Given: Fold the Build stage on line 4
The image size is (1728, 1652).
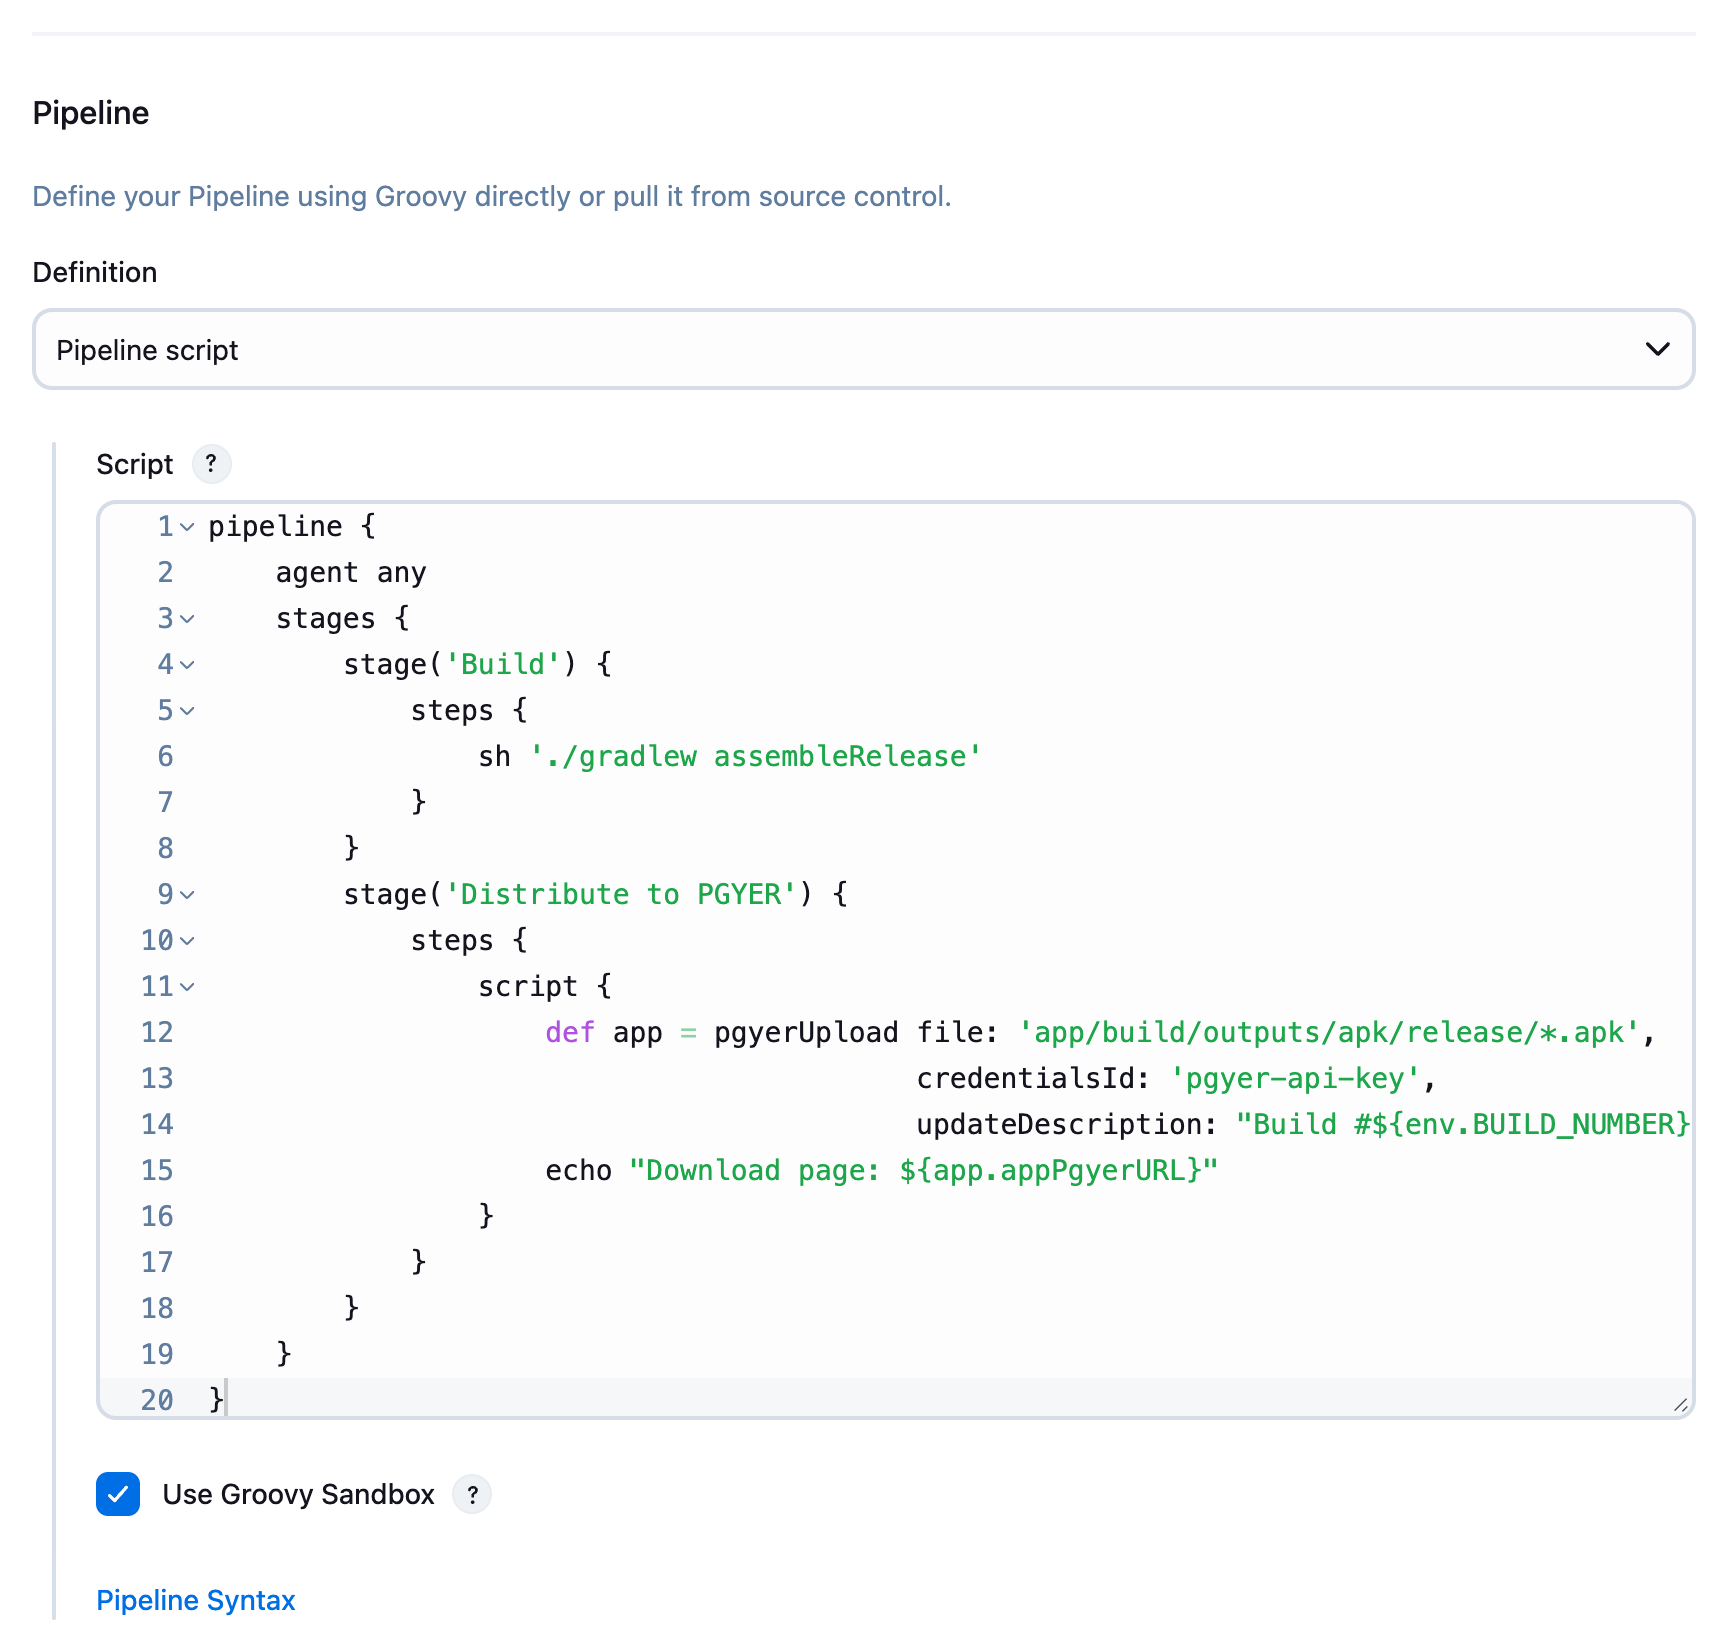Looking at the screenshot, I should click(187, 665).
